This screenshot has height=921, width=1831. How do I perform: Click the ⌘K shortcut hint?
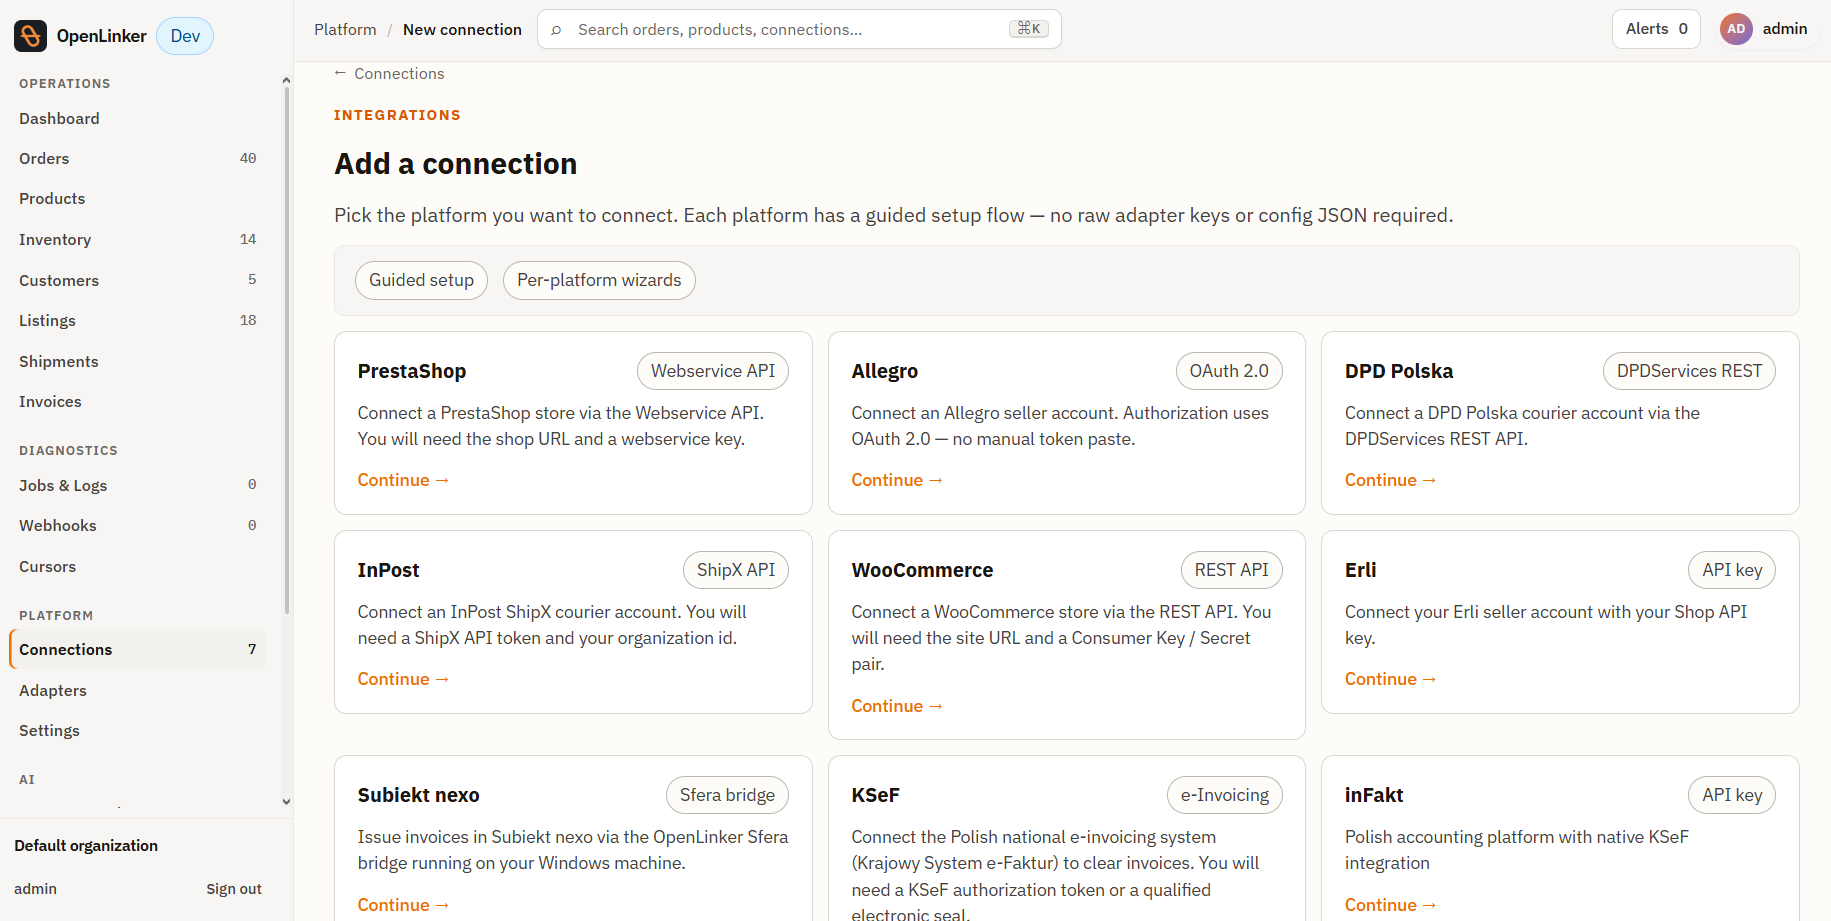(x=1029, y=29)
